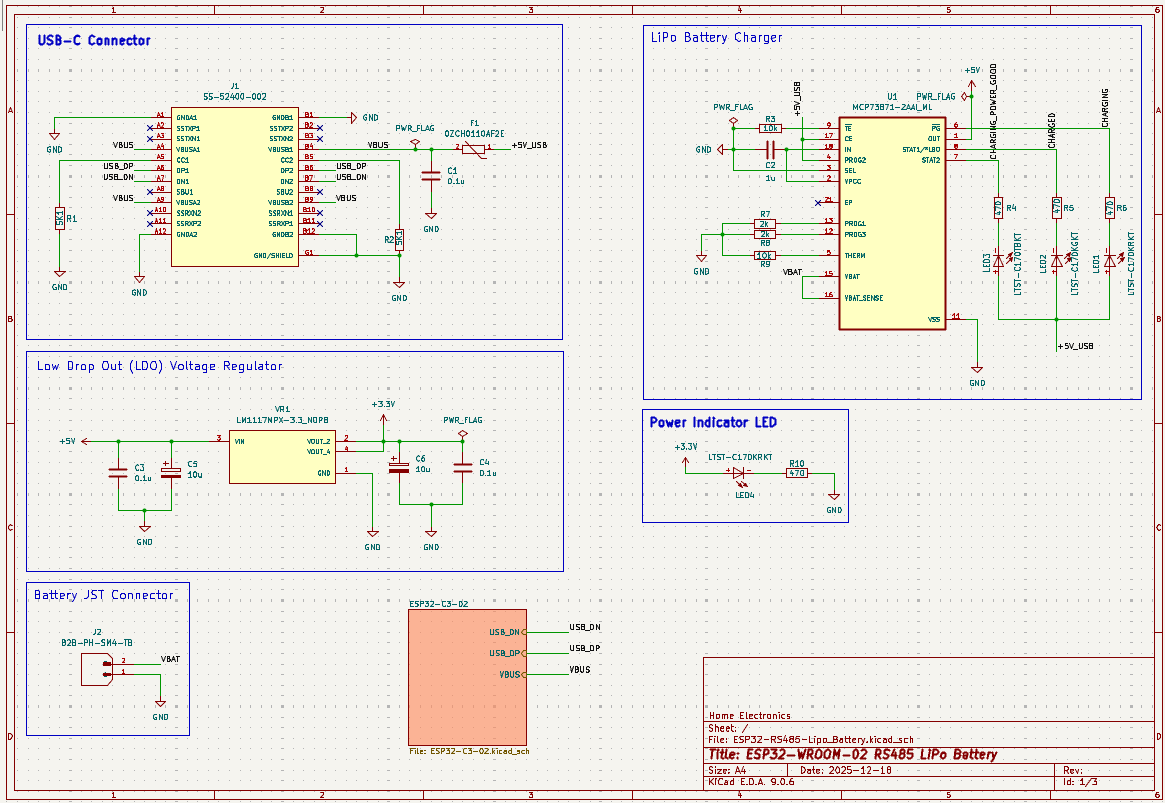This screenshot has width=1165, height=803.
Task: Select the JST battery connector J2
Action: [96, 668]
